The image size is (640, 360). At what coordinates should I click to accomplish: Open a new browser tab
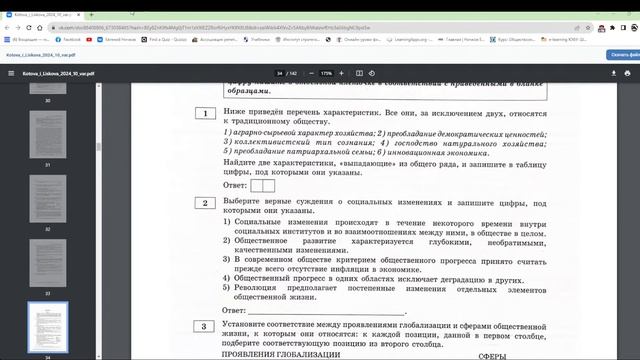(x=91, y=15)
